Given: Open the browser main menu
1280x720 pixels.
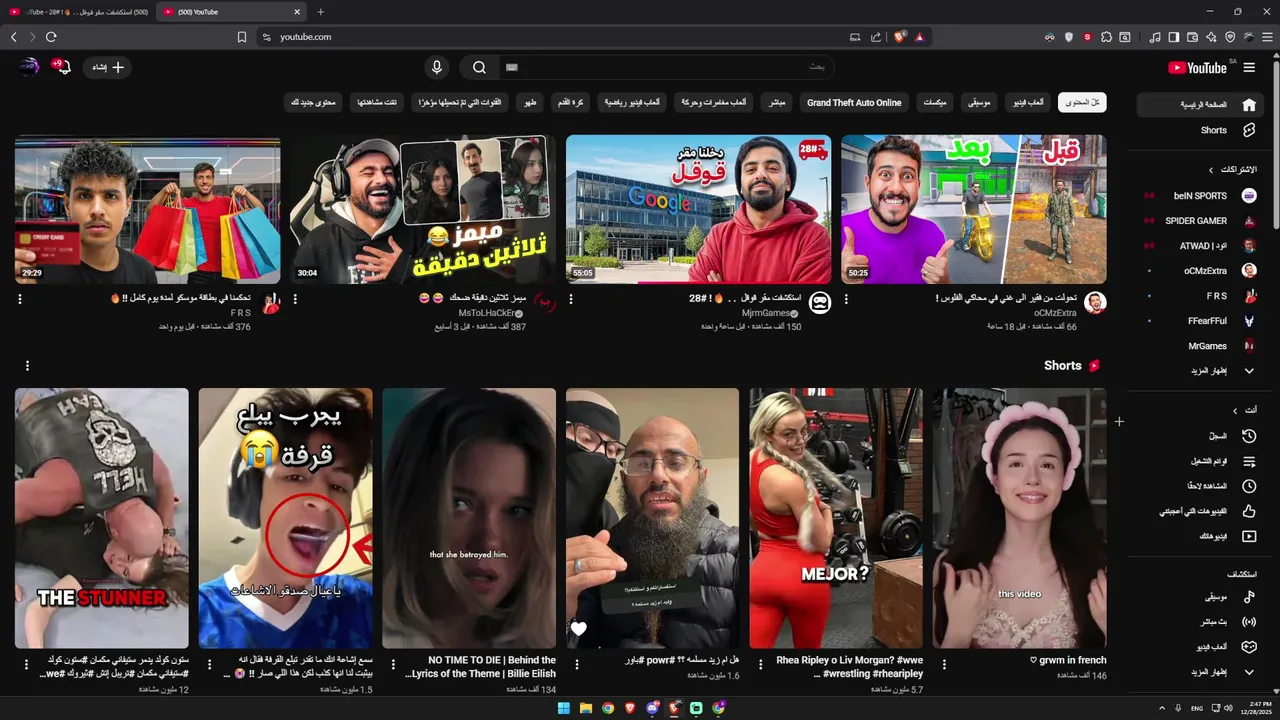Looking at the screenshot, I should (x=1267, y=37).
